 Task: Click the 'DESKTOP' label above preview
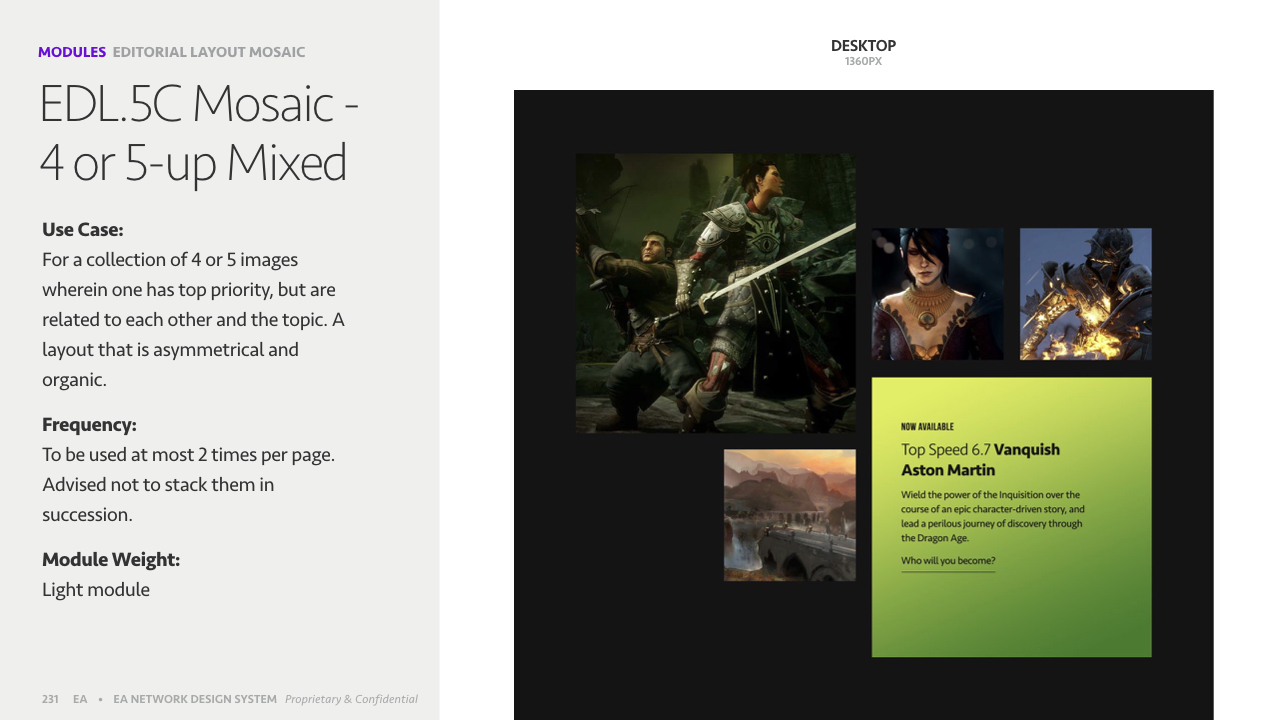click(x=863, y=46)
